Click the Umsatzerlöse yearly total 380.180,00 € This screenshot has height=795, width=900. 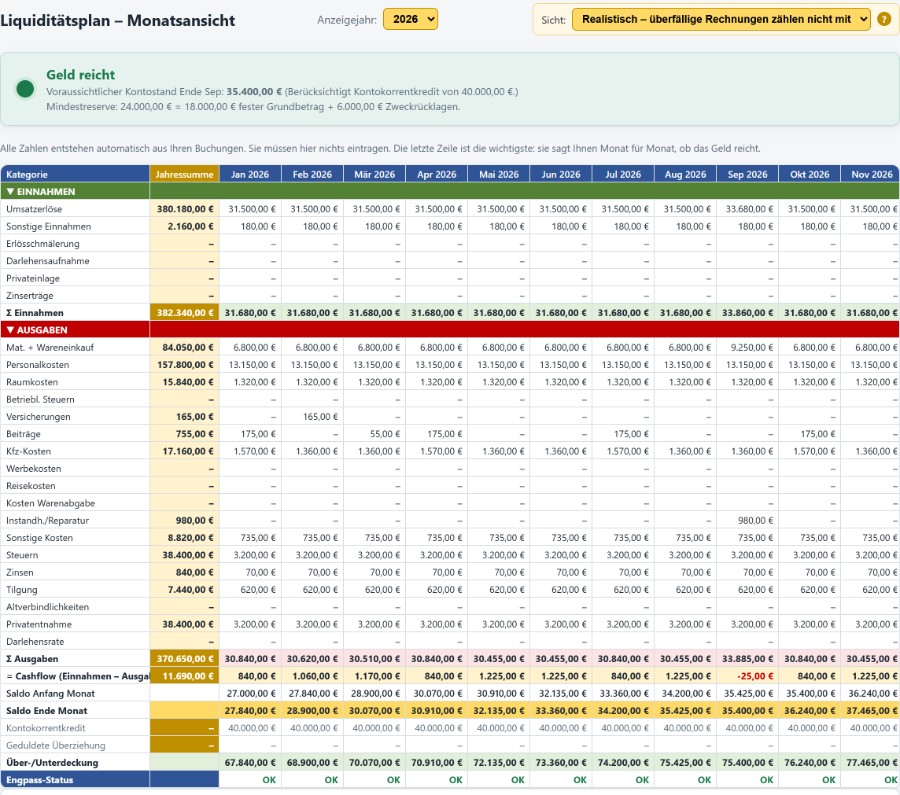(185, 209)
